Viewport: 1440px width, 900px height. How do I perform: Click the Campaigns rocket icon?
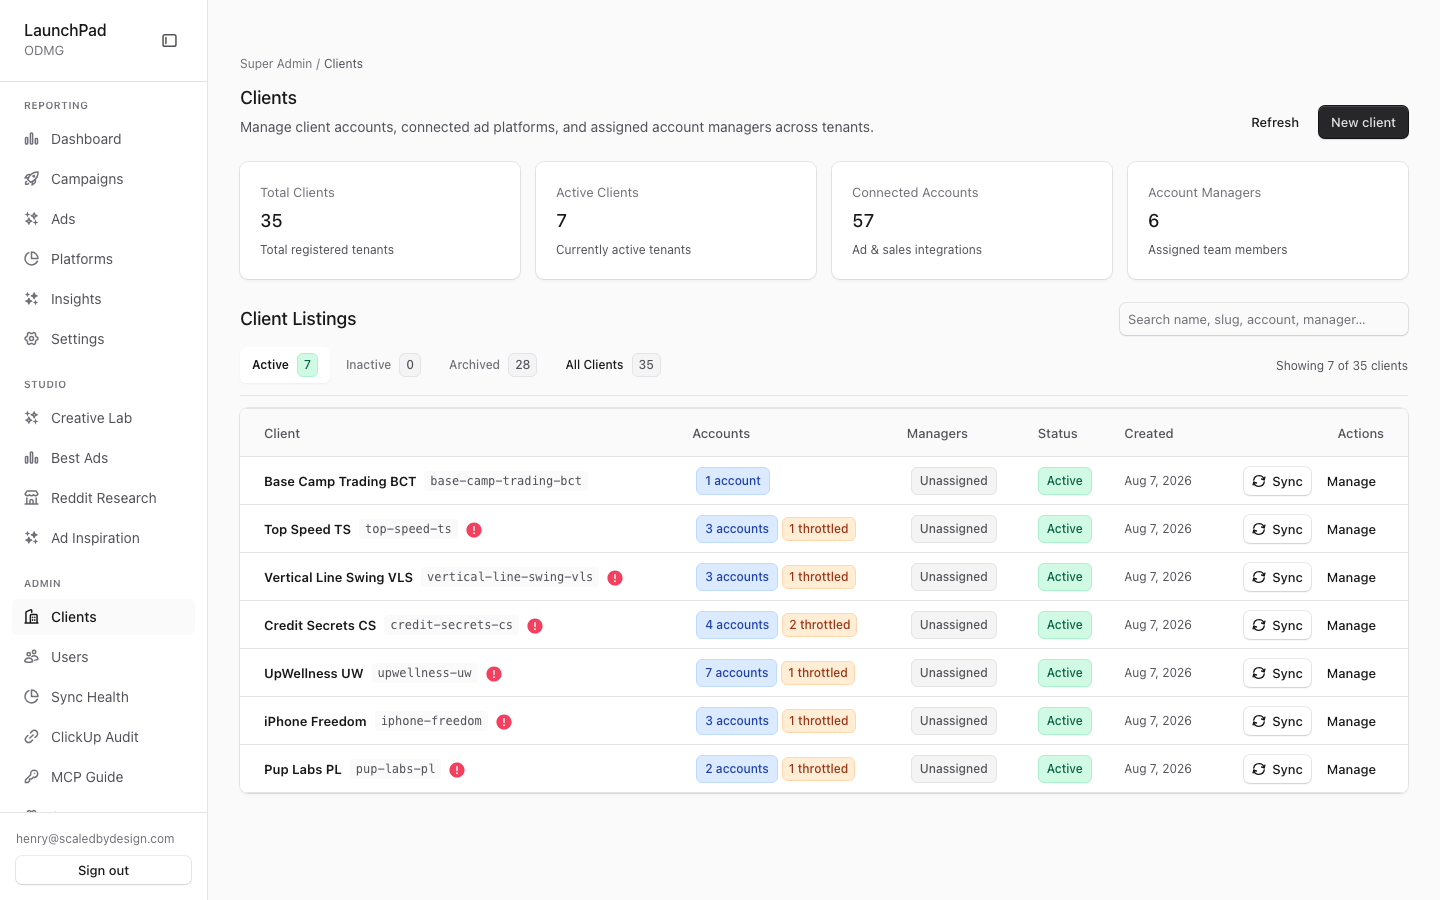click(x=32, y=179)
